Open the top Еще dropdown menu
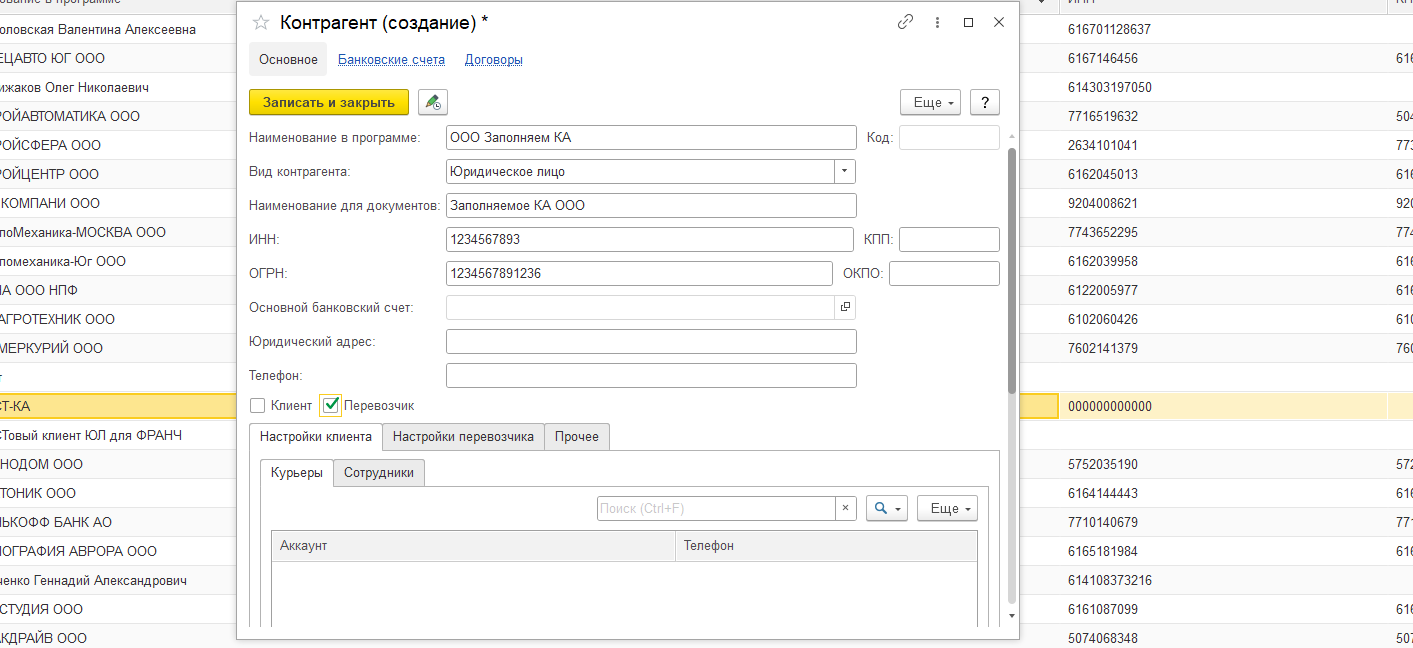Viewport: 1413px width, 648px height. point(931,102)
